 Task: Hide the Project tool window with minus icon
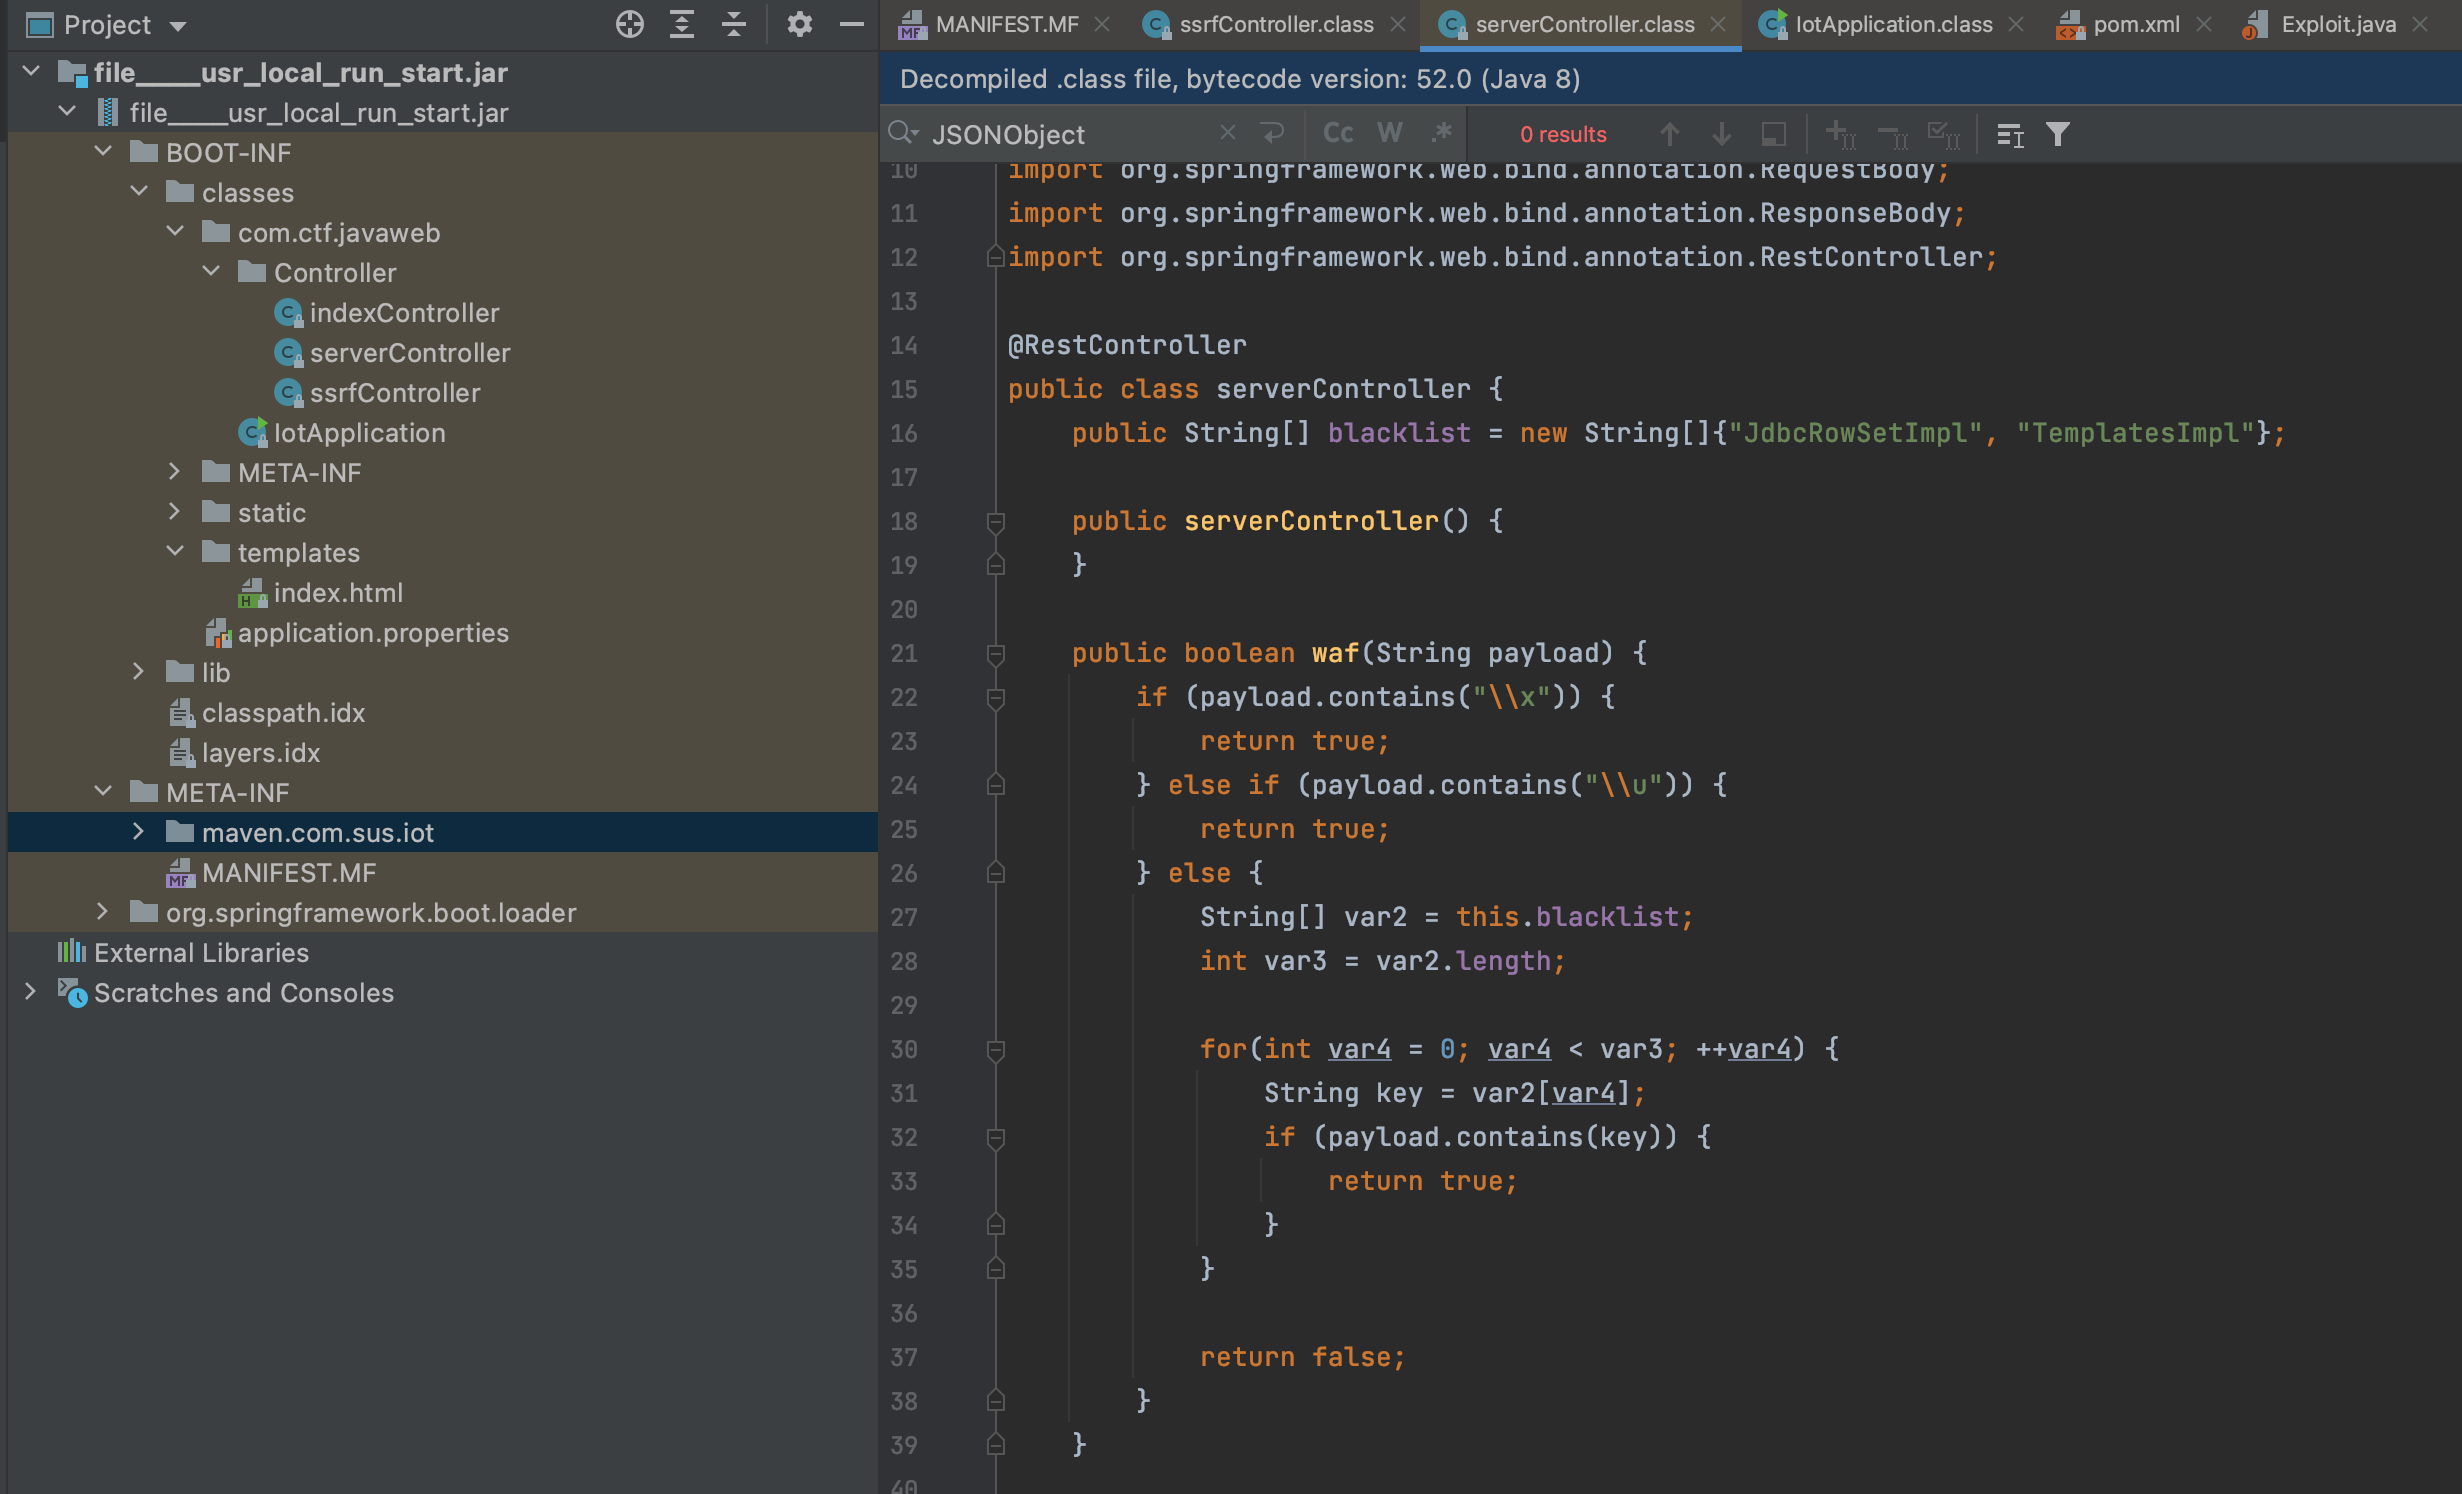852,24
